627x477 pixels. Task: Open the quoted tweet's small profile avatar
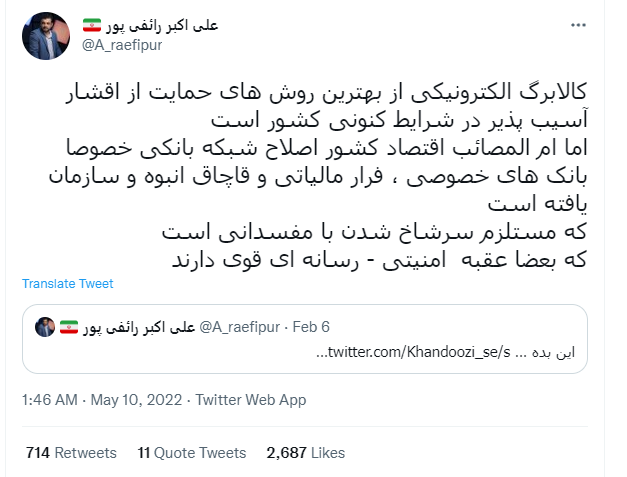[x=45, y=327]
